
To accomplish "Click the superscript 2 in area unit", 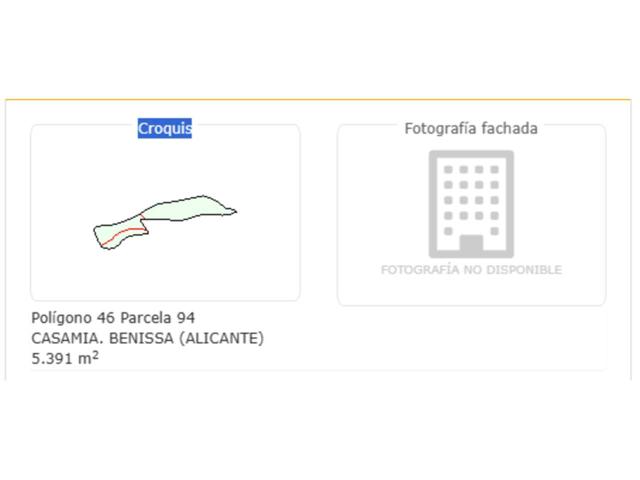I will click(95, 355).
